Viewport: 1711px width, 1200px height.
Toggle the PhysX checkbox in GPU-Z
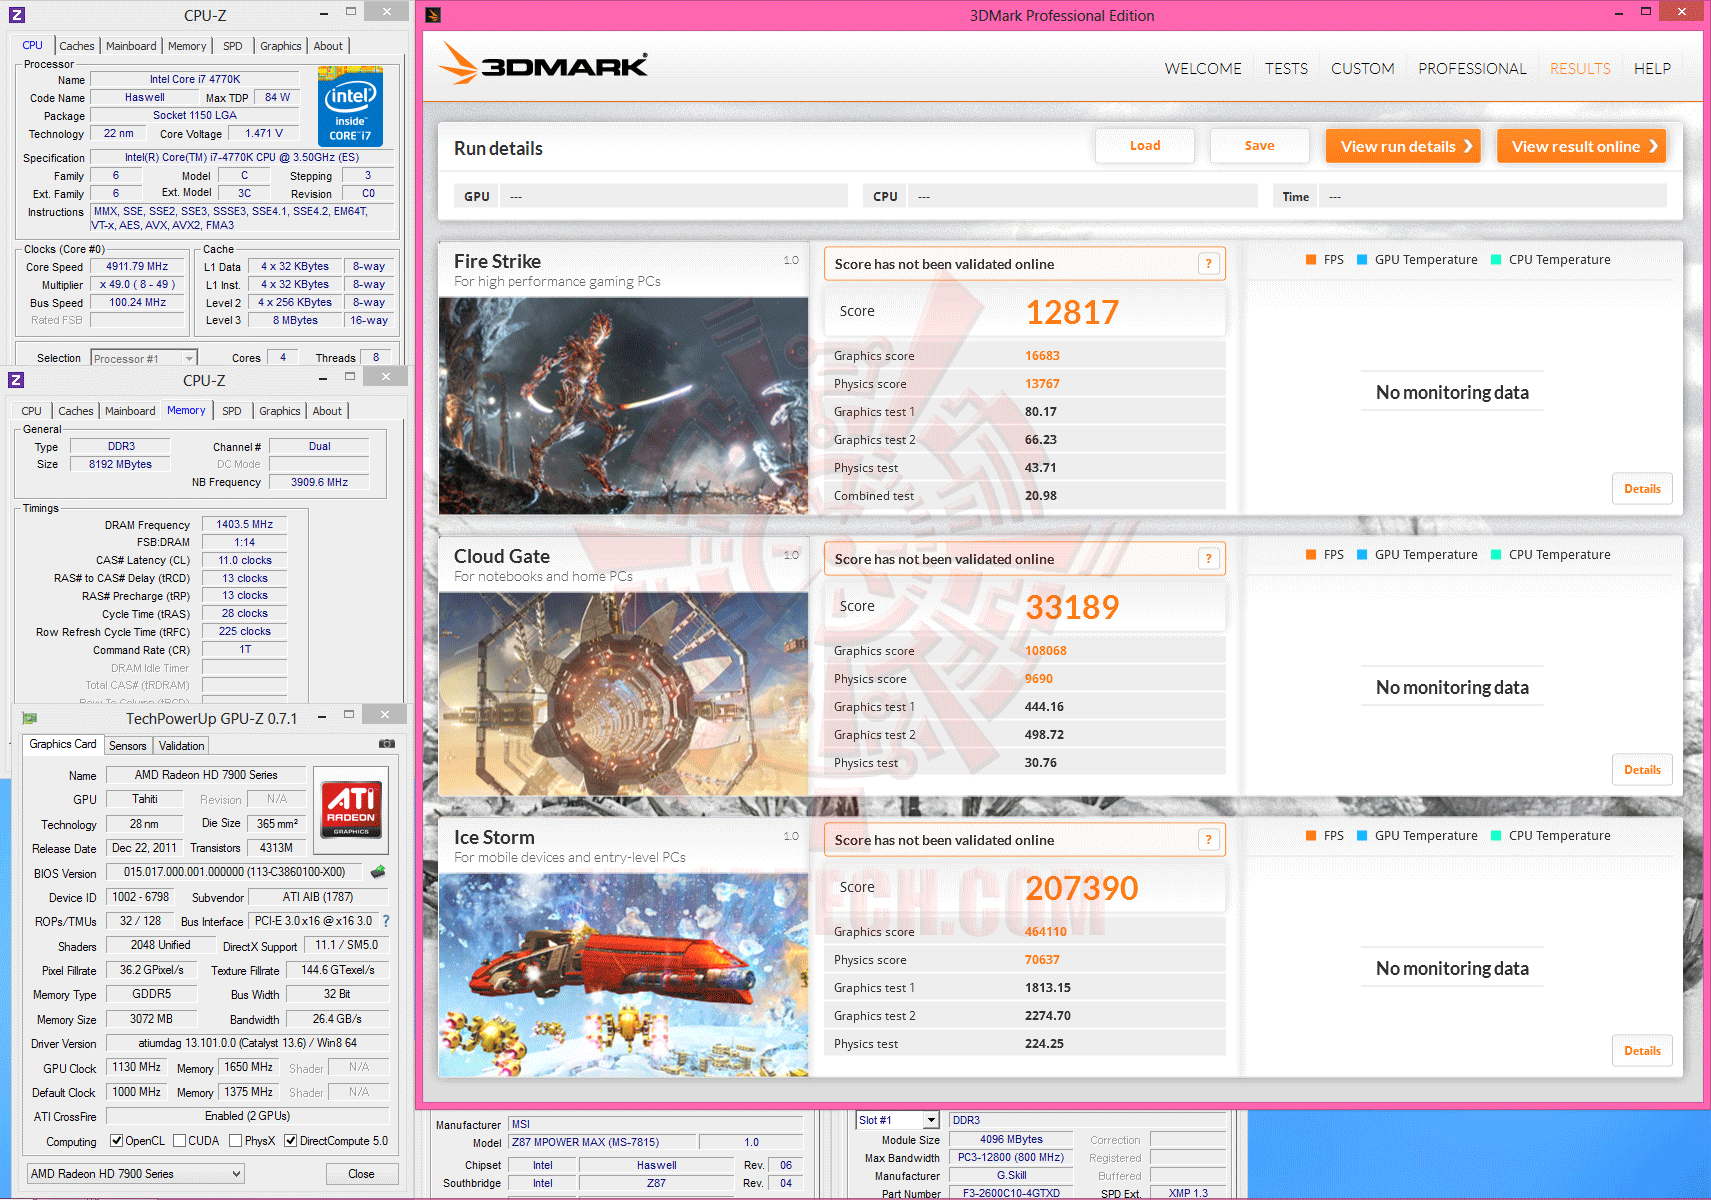[x=235, y=1141]
